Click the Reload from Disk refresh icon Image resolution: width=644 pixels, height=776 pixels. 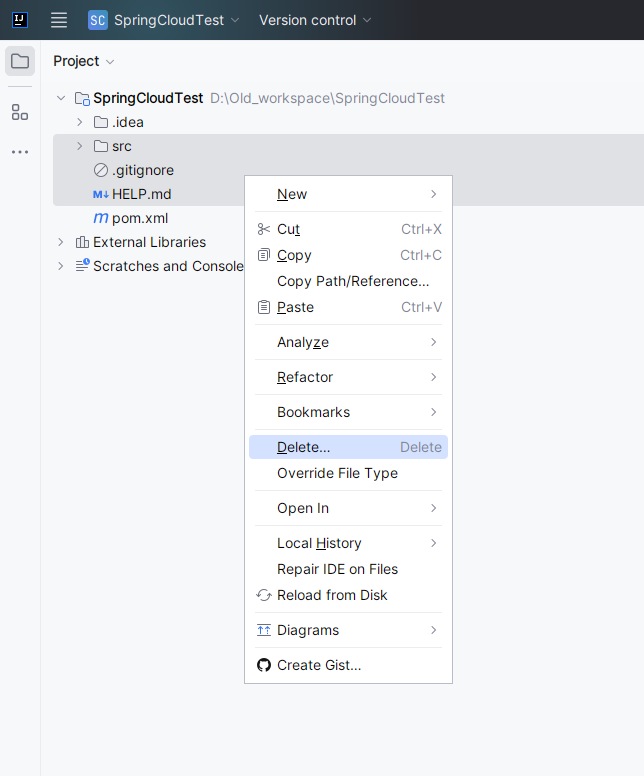pyautogui.click(x=264, y=595)
